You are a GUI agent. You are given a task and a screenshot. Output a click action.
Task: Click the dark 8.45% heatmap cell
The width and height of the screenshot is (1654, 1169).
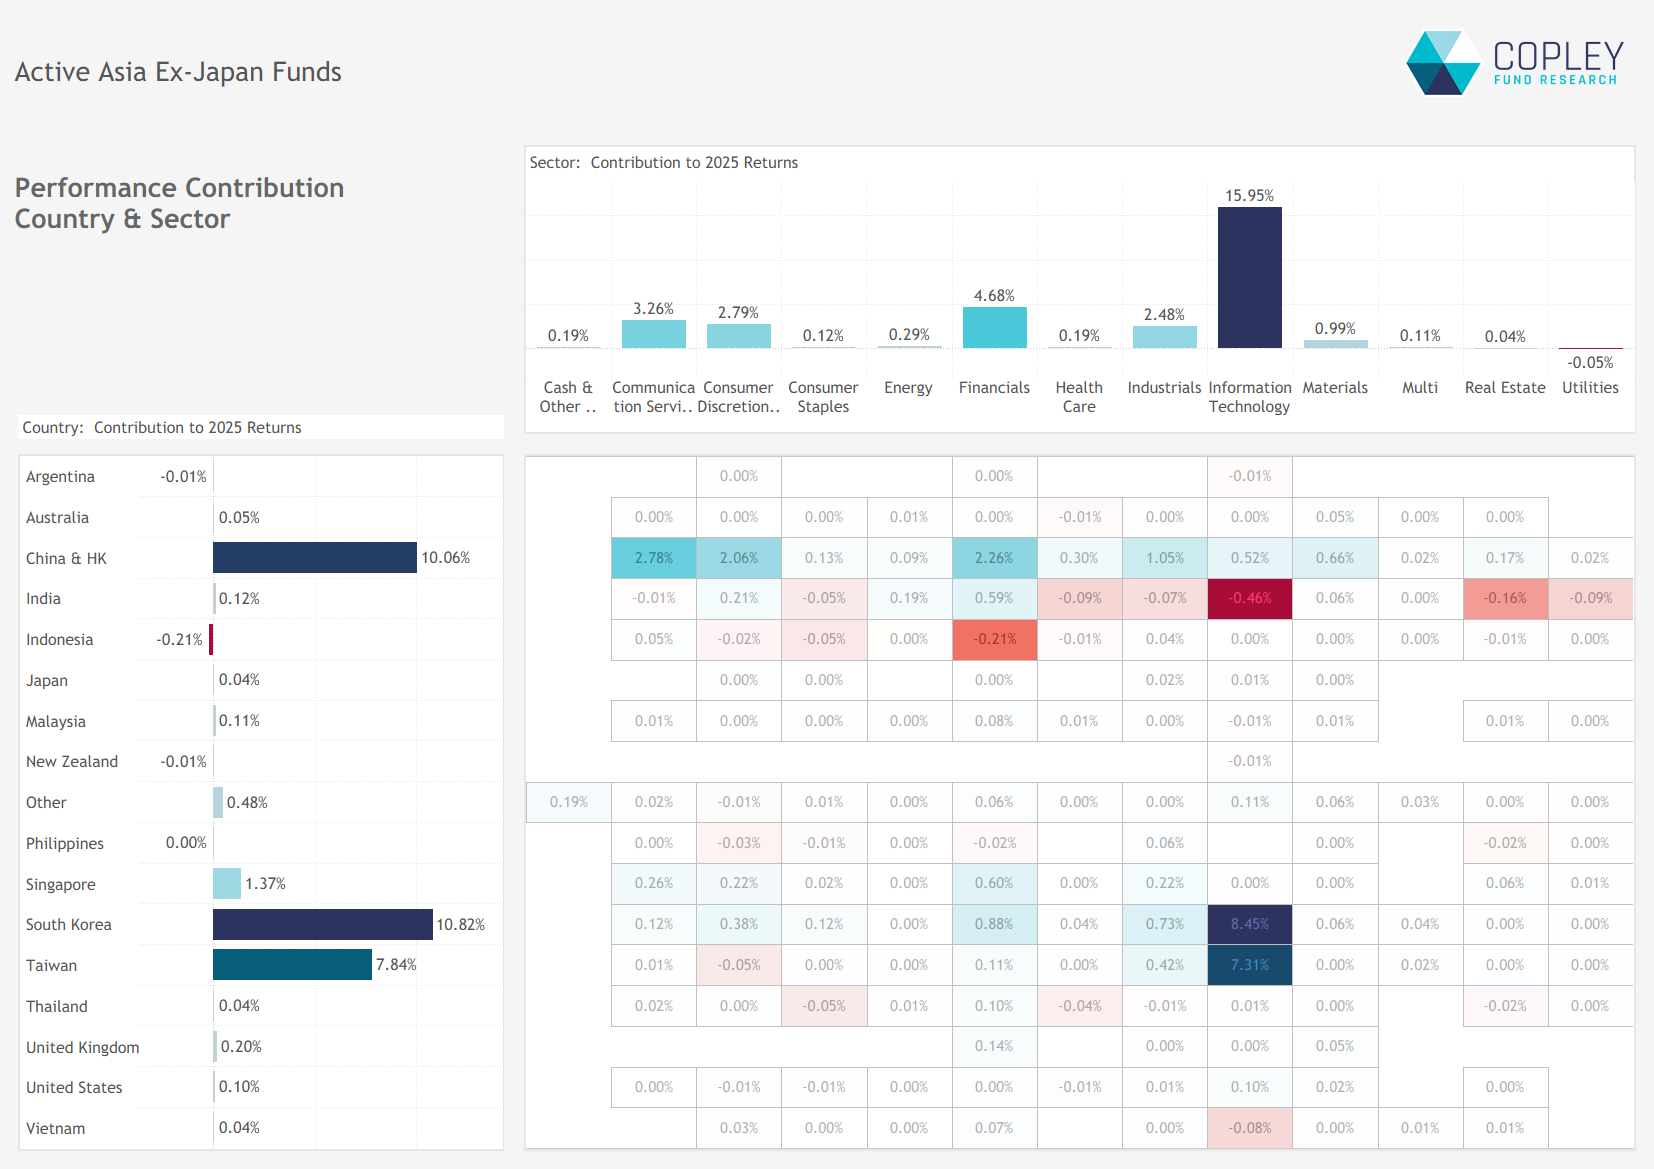(x=1249, y=924)
